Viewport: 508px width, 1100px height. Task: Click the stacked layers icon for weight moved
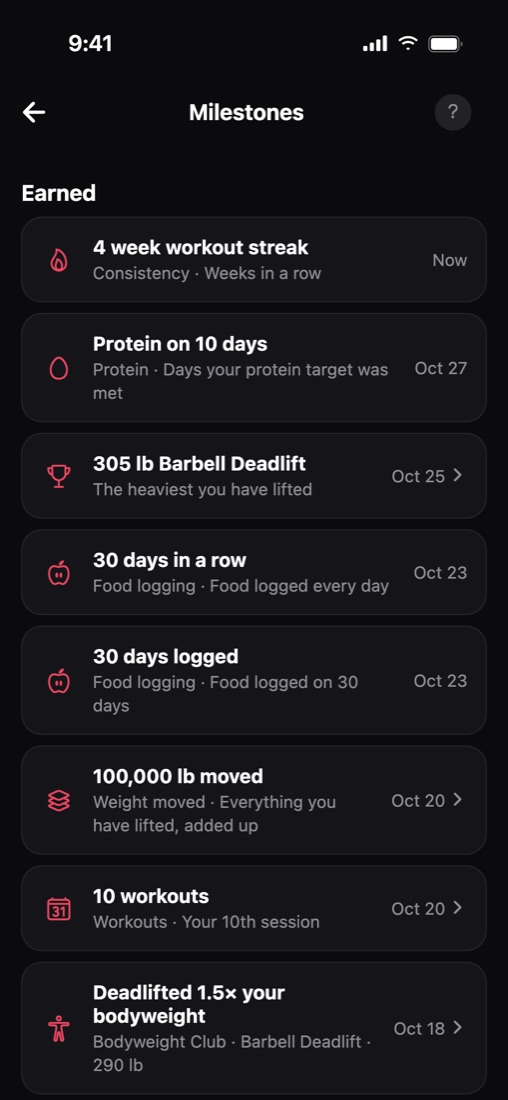point(59,800)
